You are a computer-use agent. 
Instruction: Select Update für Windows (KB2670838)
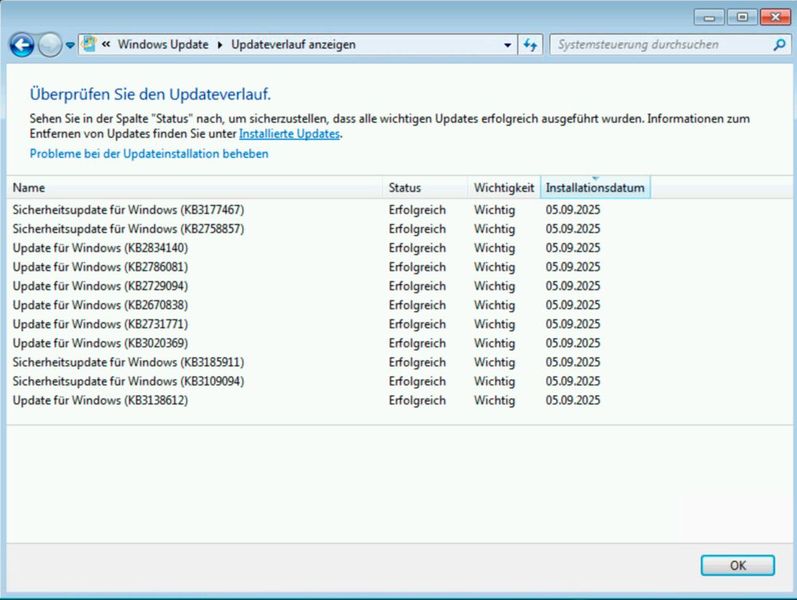tap(100, 305)
